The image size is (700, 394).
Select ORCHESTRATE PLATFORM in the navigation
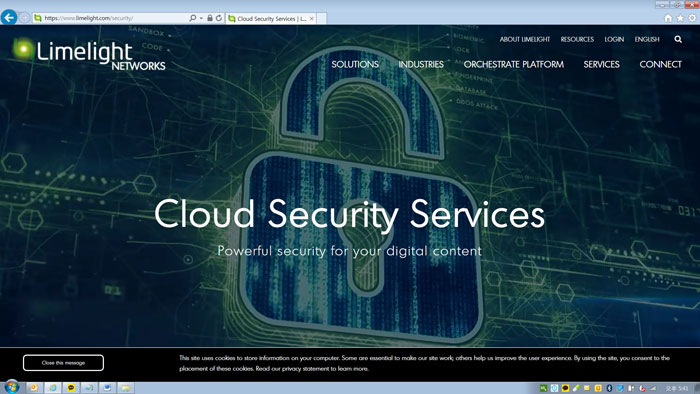(513, 64)
